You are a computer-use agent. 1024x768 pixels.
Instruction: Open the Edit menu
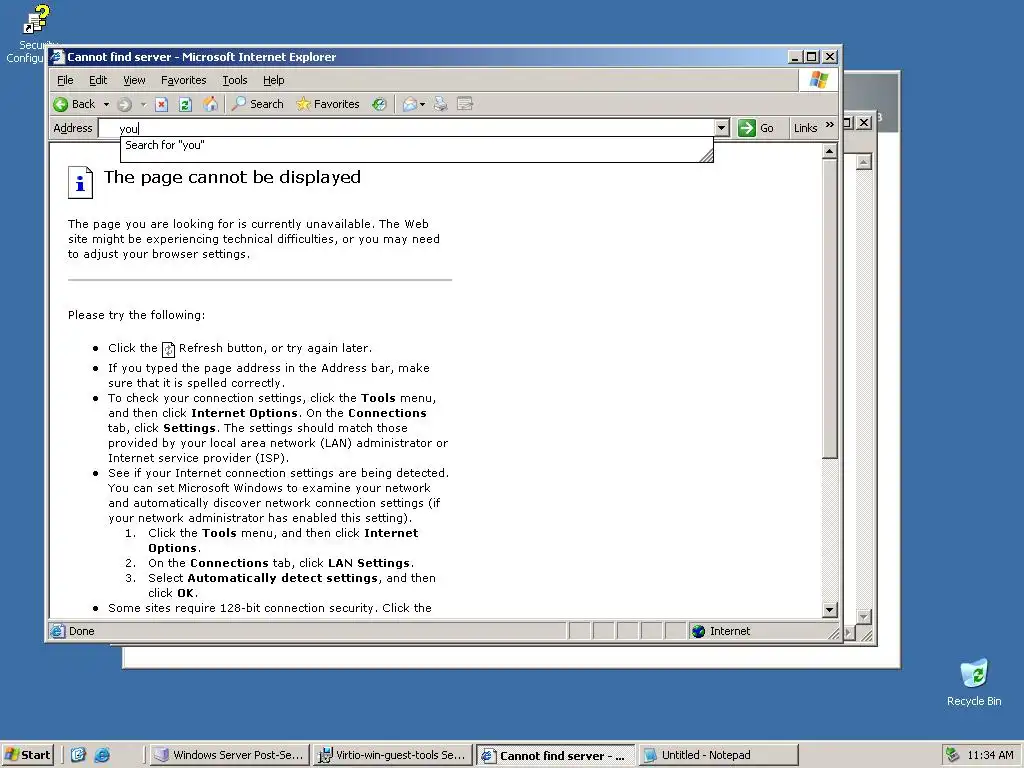[x=98, y=80]
